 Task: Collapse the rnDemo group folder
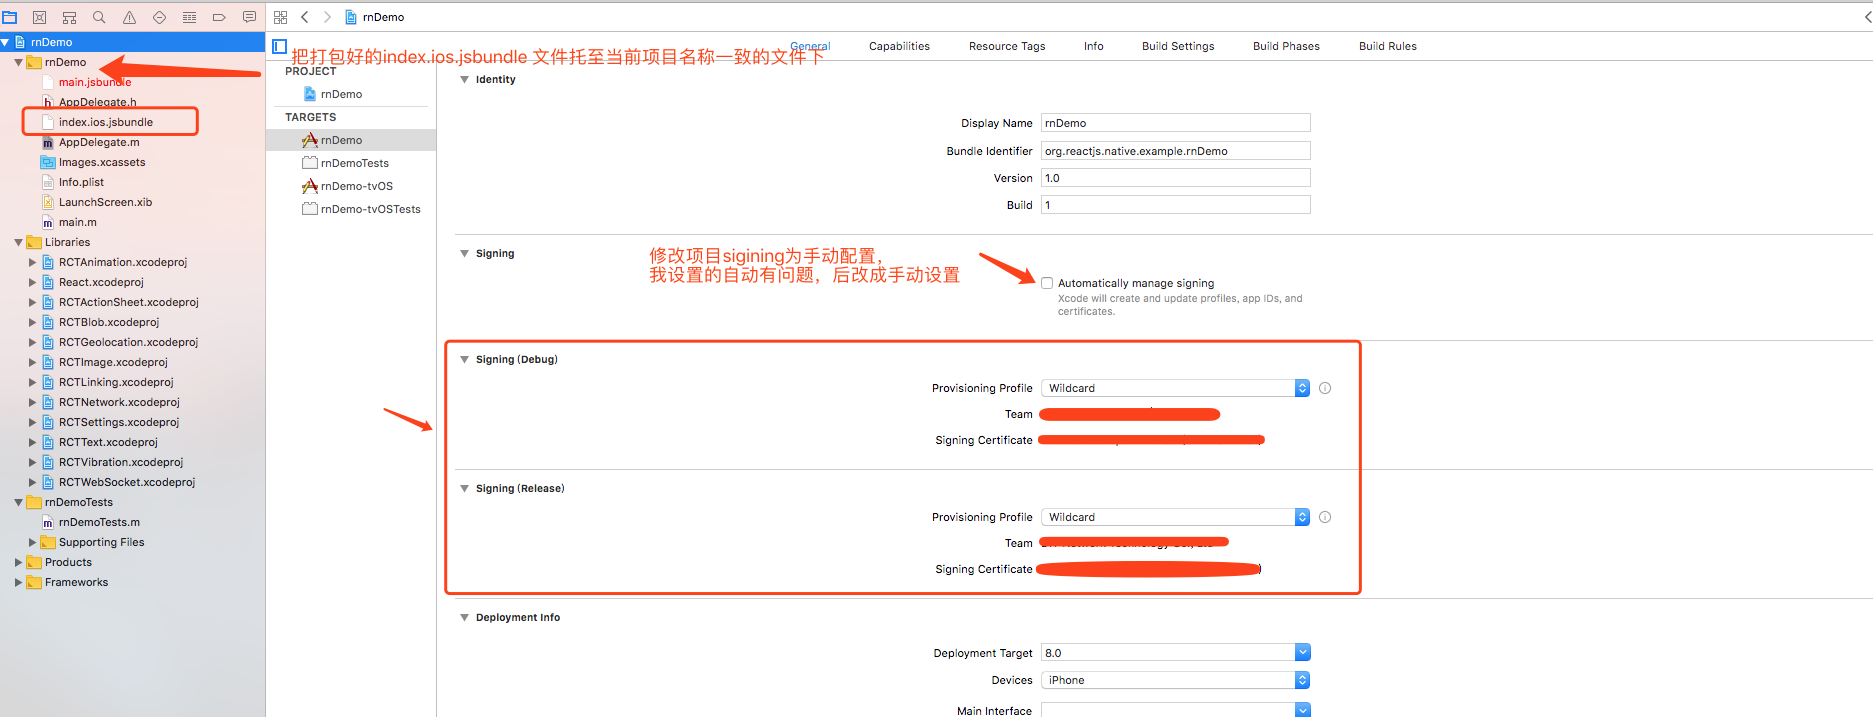pyautogui.click(x=18, y=62)
